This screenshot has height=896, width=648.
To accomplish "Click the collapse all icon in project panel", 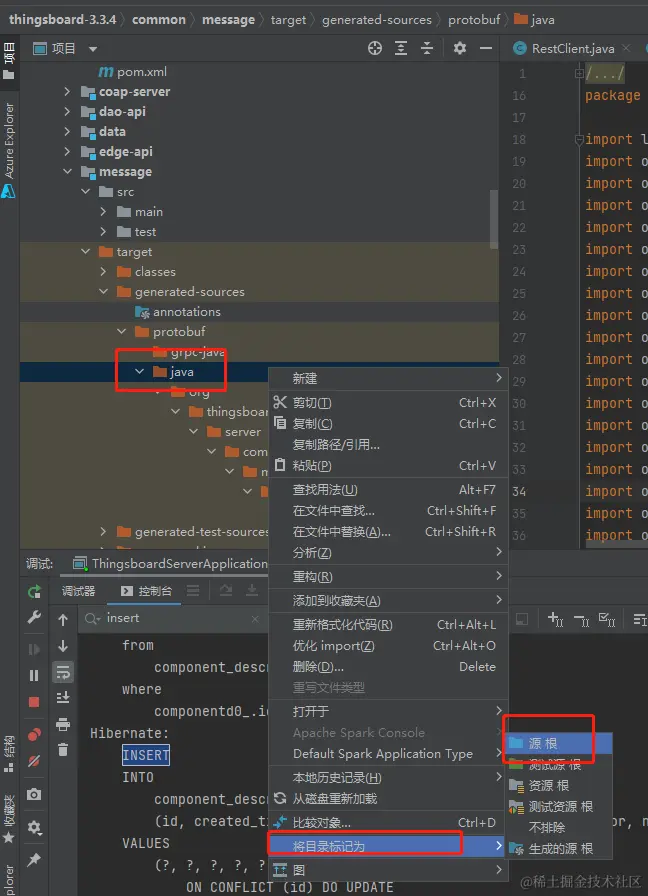I will point(427,49).
